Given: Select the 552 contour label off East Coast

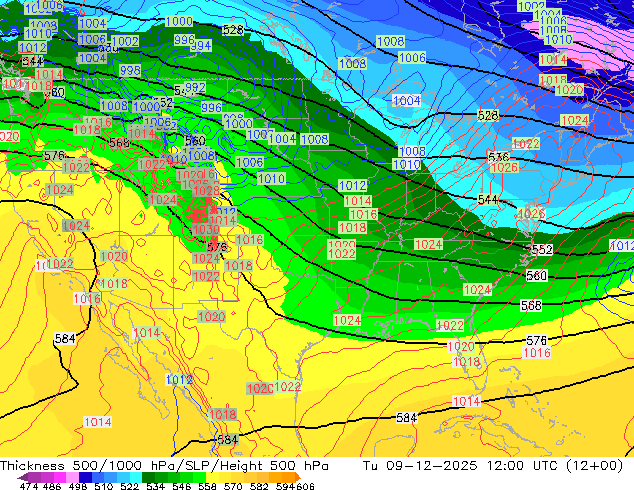Looking at the screenshot, I should 542,249.
